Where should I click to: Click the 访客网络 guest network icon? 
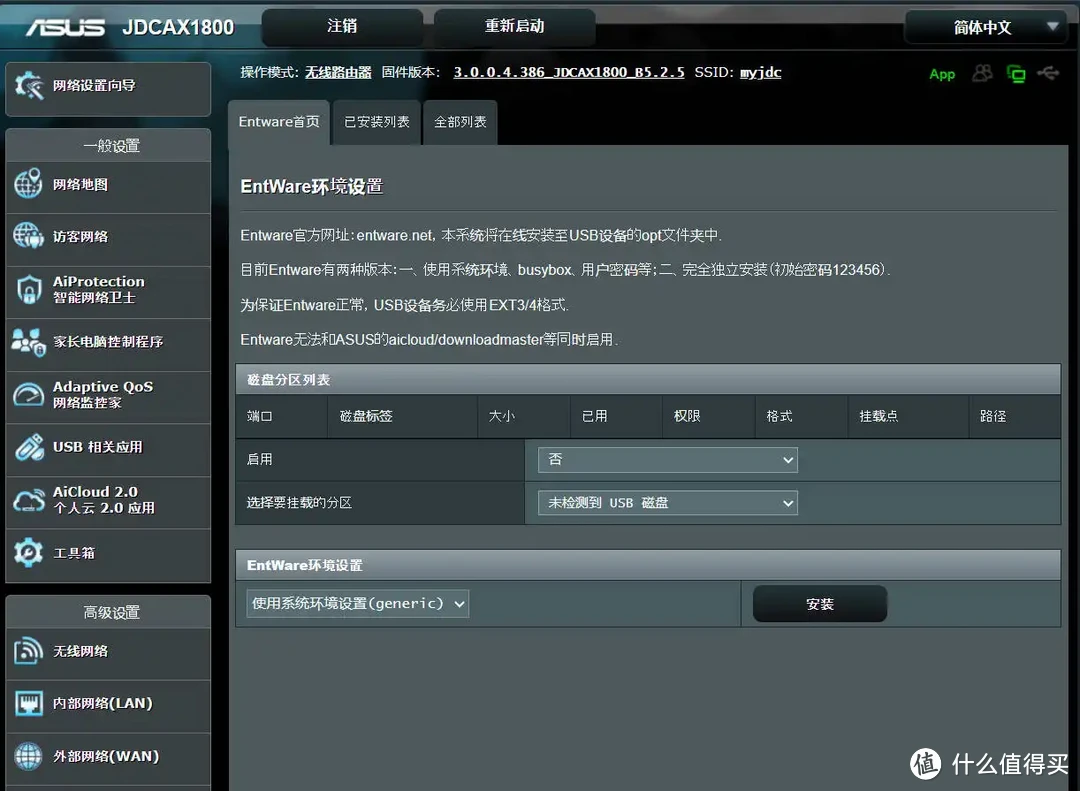coord(28,236)
